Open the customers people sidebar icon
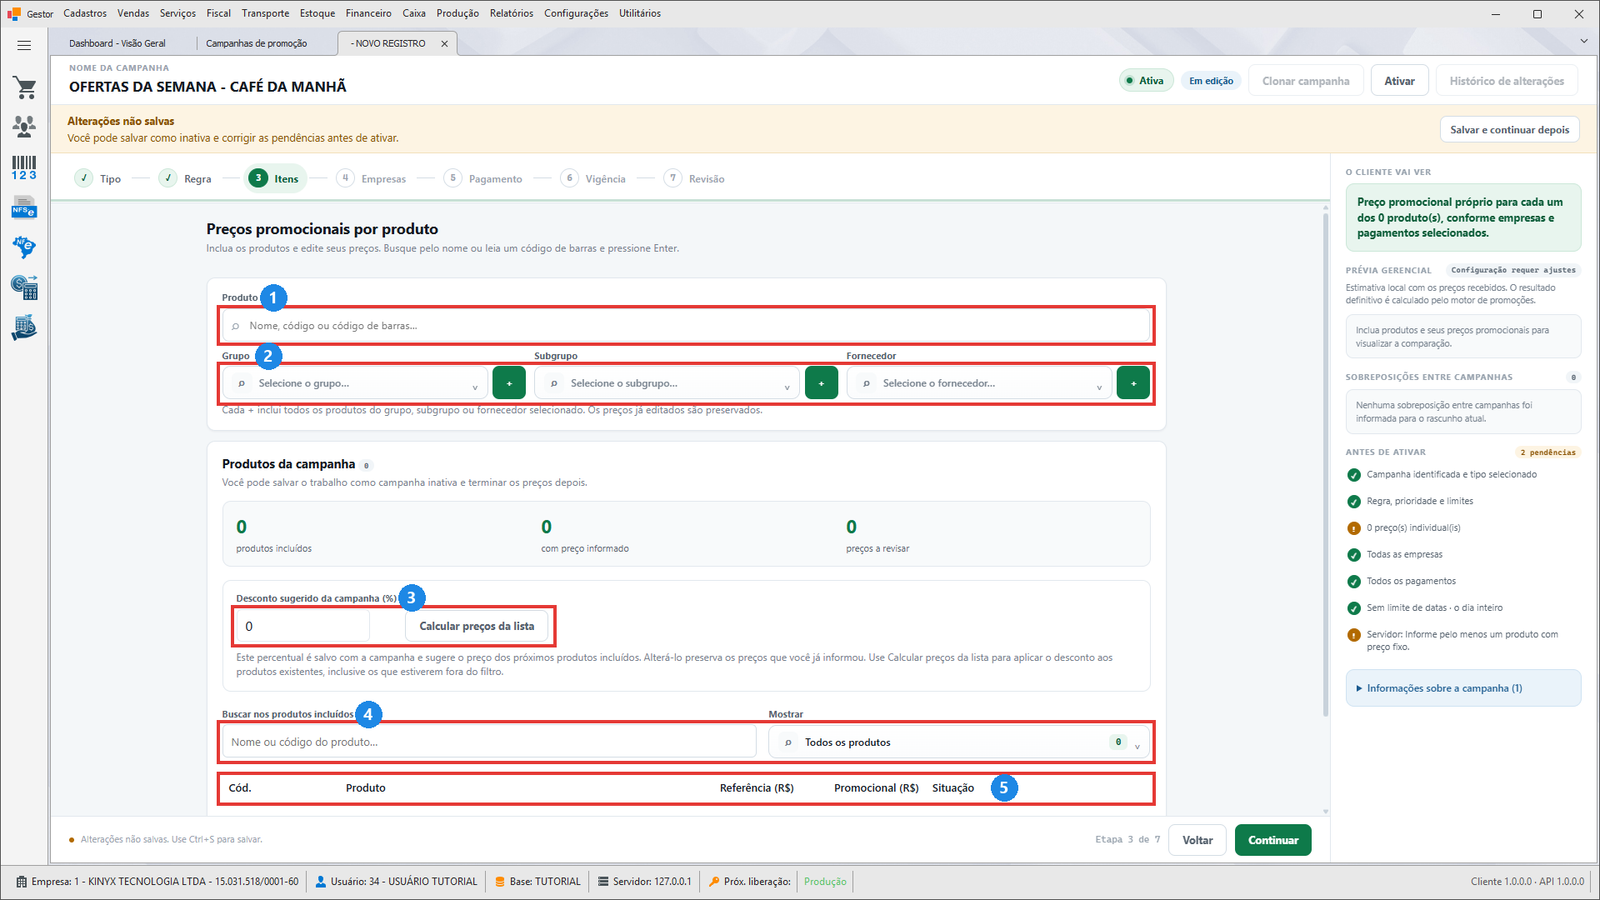1600x900 pixels. click(x=24, y=126)
